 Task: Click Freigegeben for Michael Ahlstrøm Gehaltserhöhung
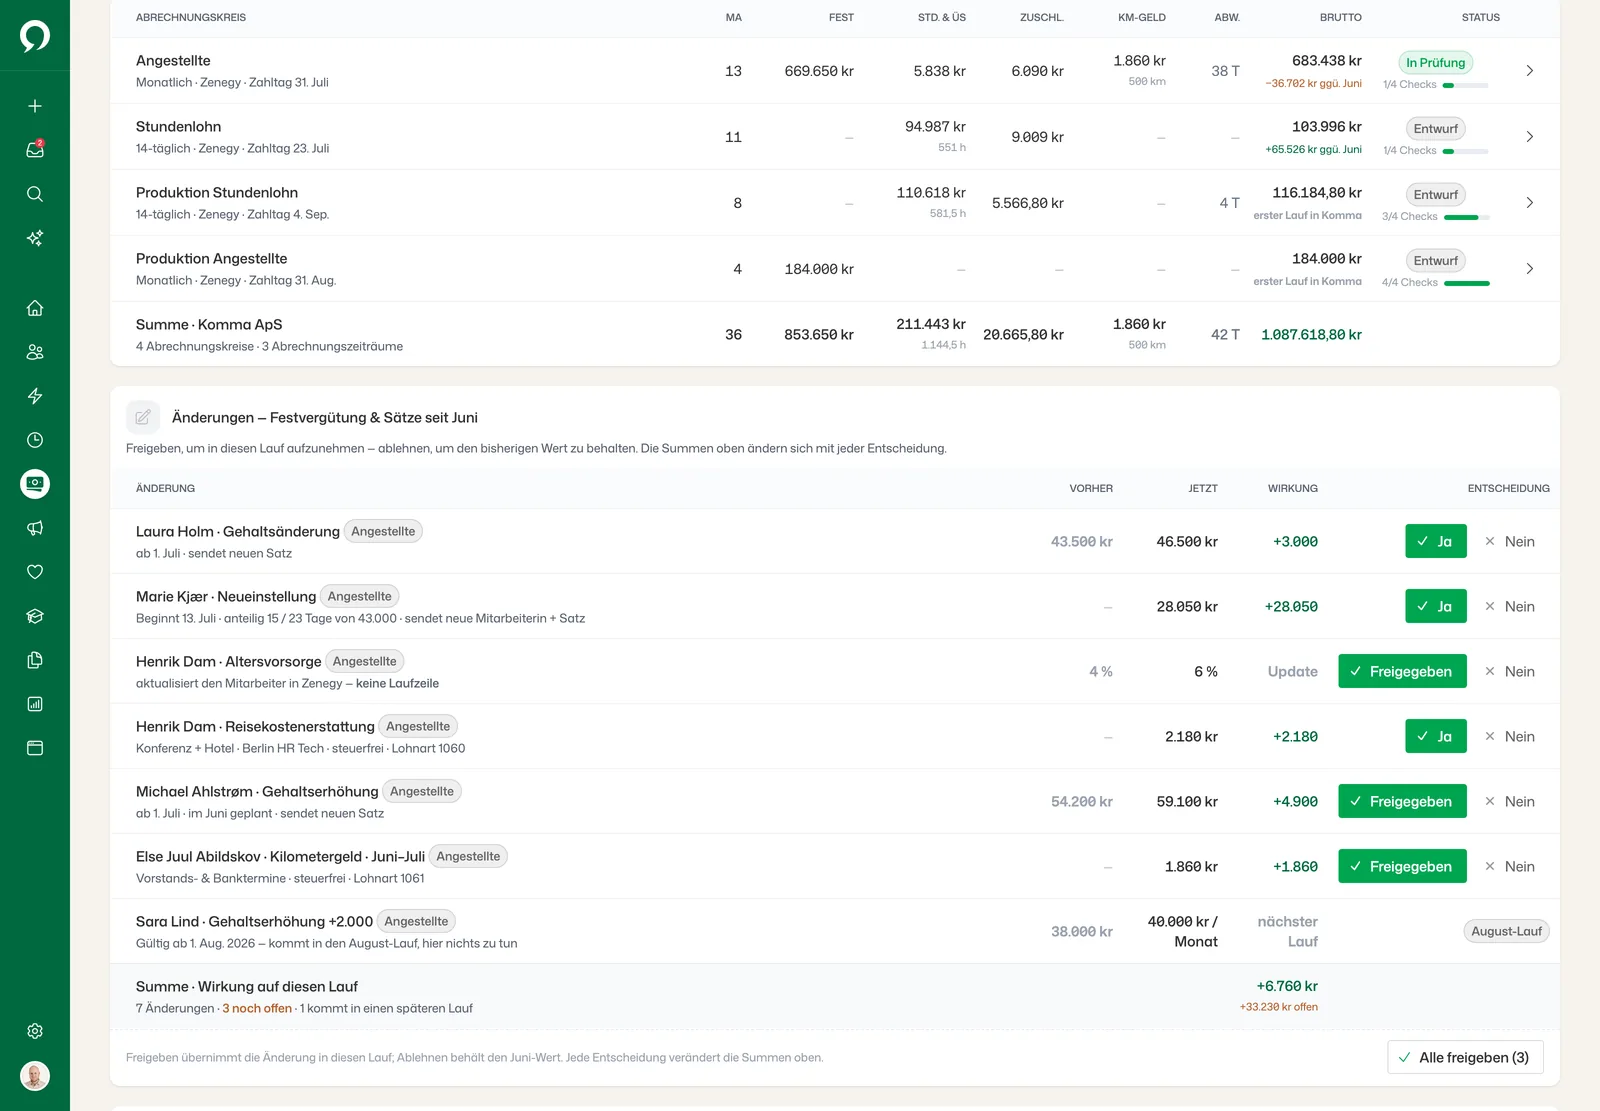(1402, 801)
